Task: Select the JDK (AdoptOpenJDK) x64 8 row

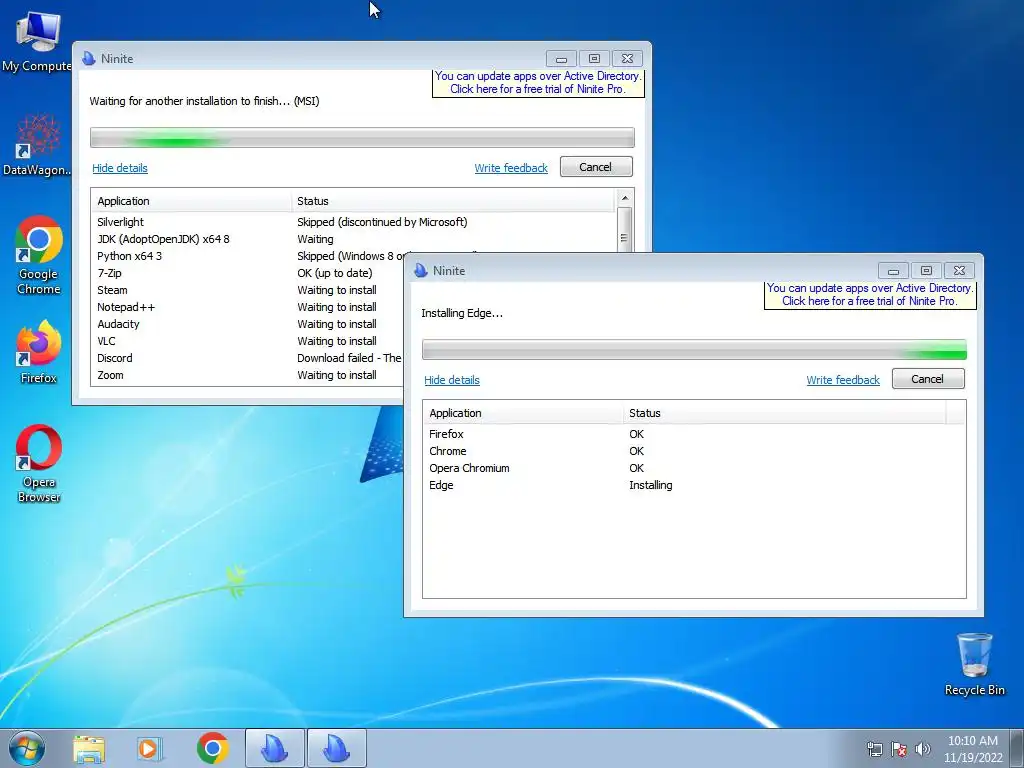Action: [354, 239]
